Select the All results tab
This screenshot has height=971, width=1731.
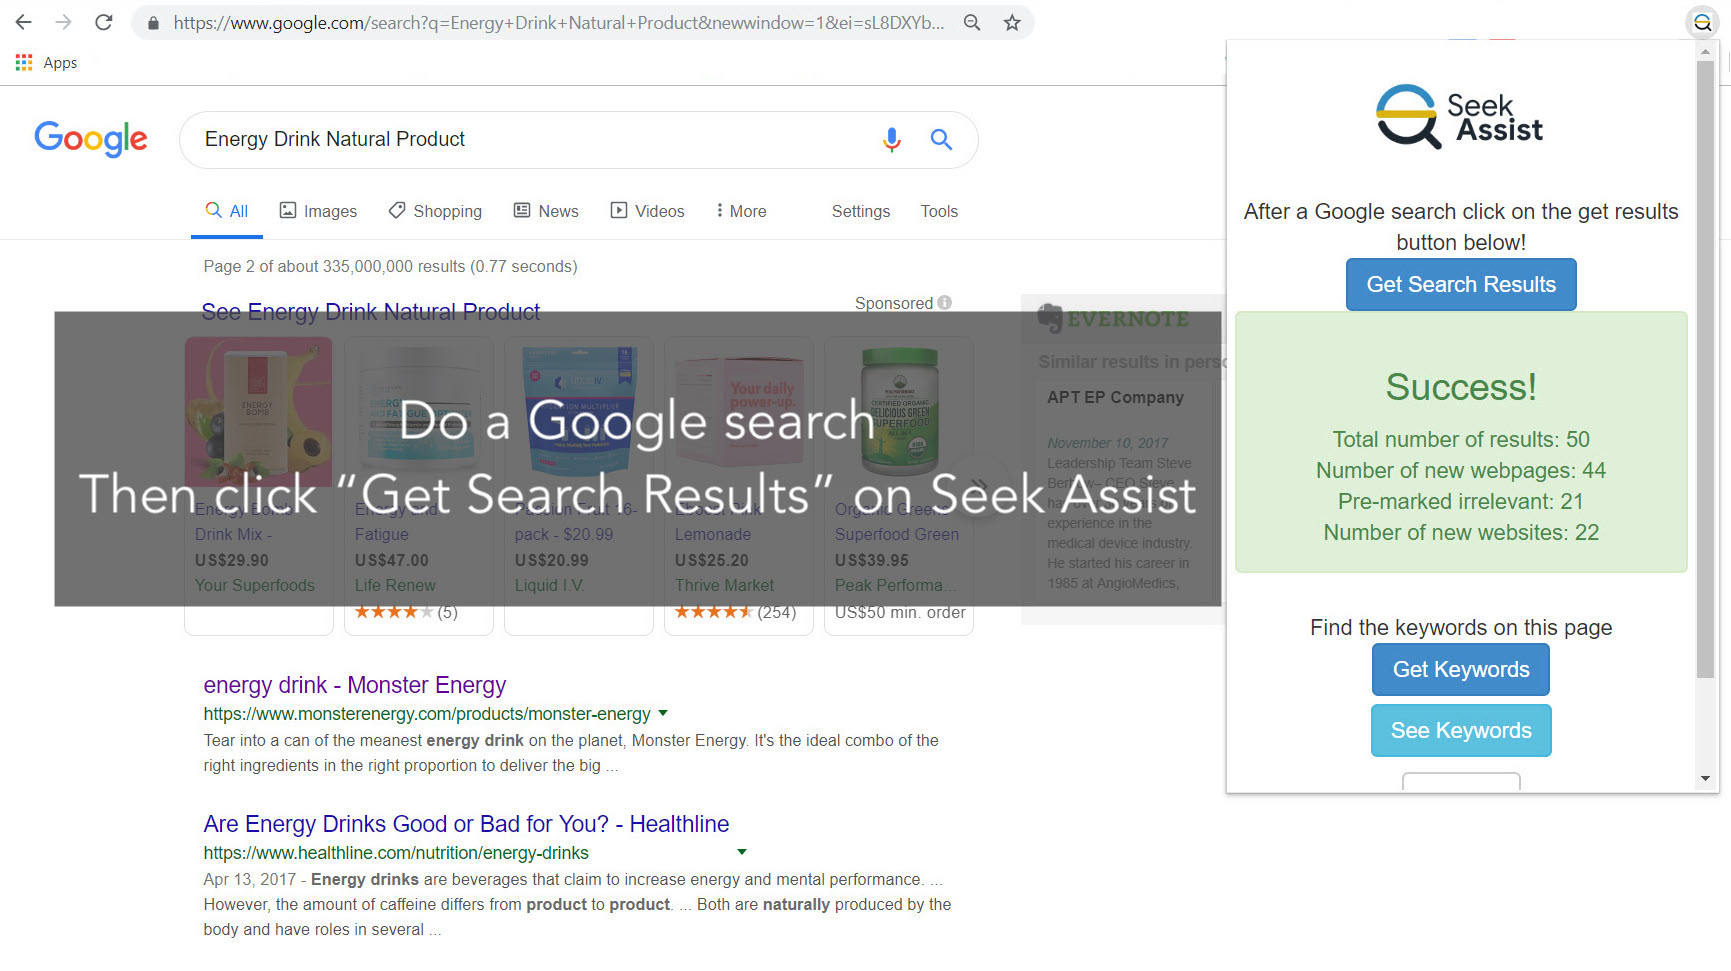coord(227,211)
